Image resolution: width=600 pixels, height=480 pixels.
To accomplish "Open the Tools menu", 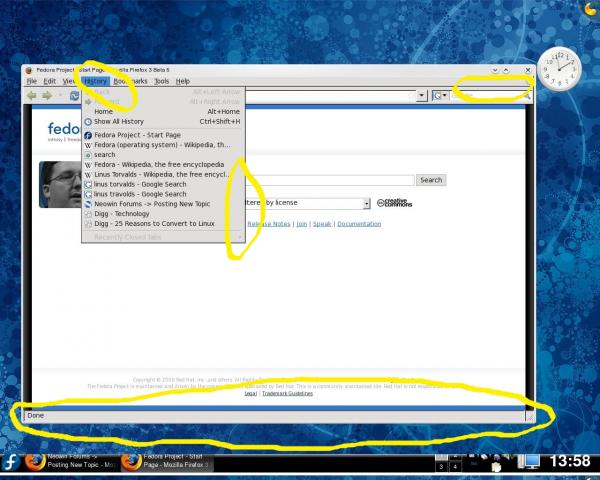I will (161, 81).
